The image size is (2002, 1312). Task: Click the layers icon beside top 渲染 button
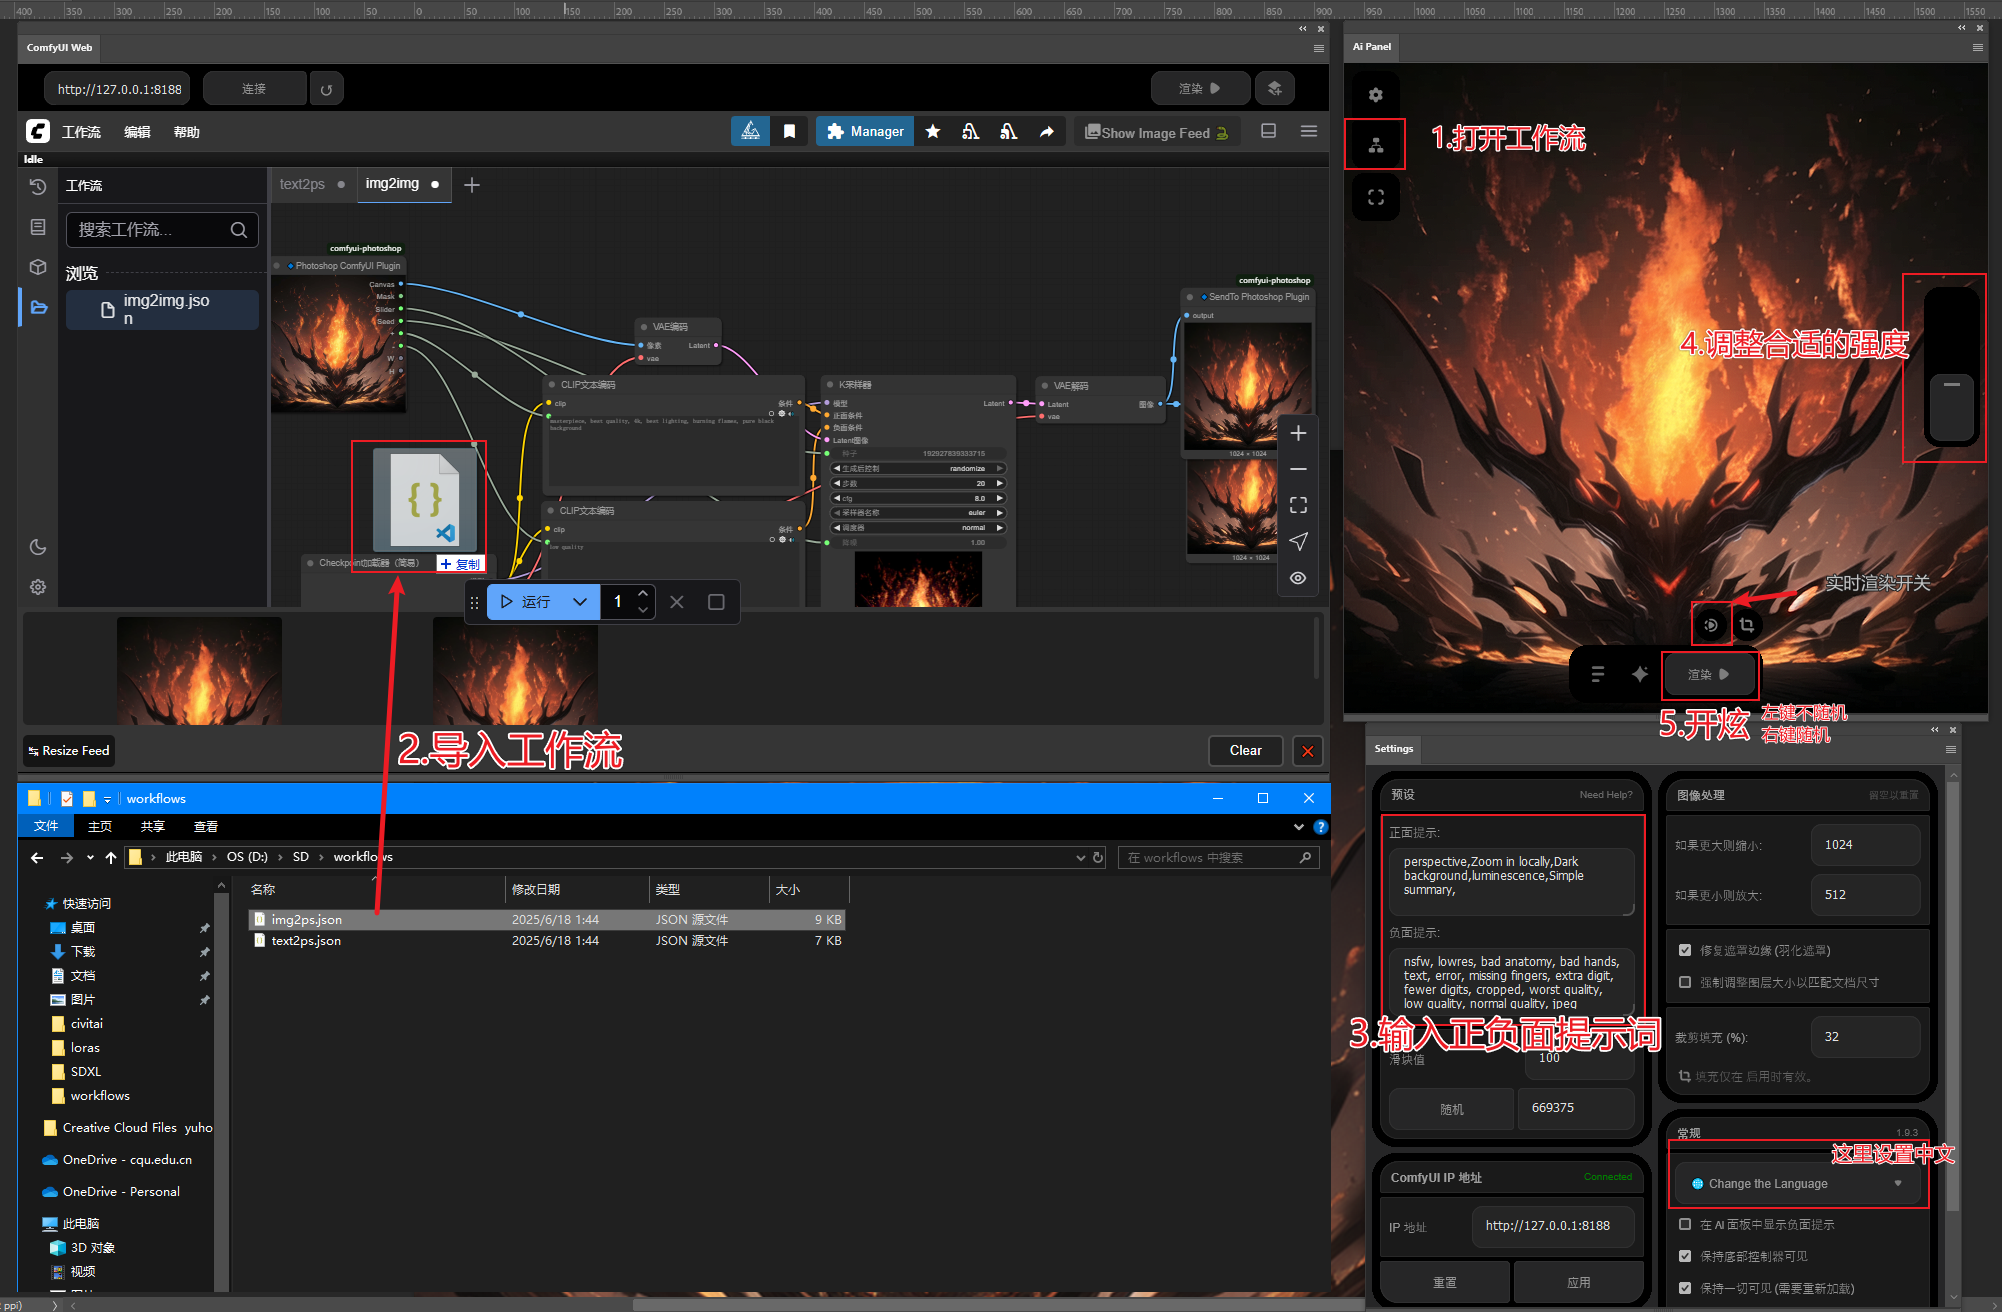click(1275, 88)
